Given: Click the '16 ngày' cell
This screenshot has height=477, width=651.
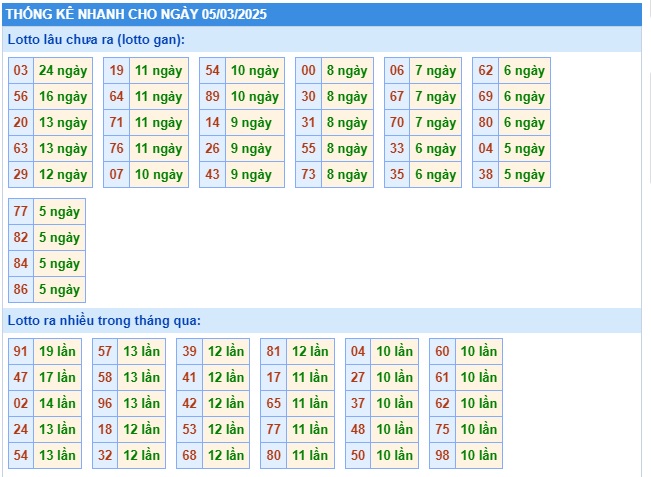Looking at the screenshot, I should click(x=63, y=96).
